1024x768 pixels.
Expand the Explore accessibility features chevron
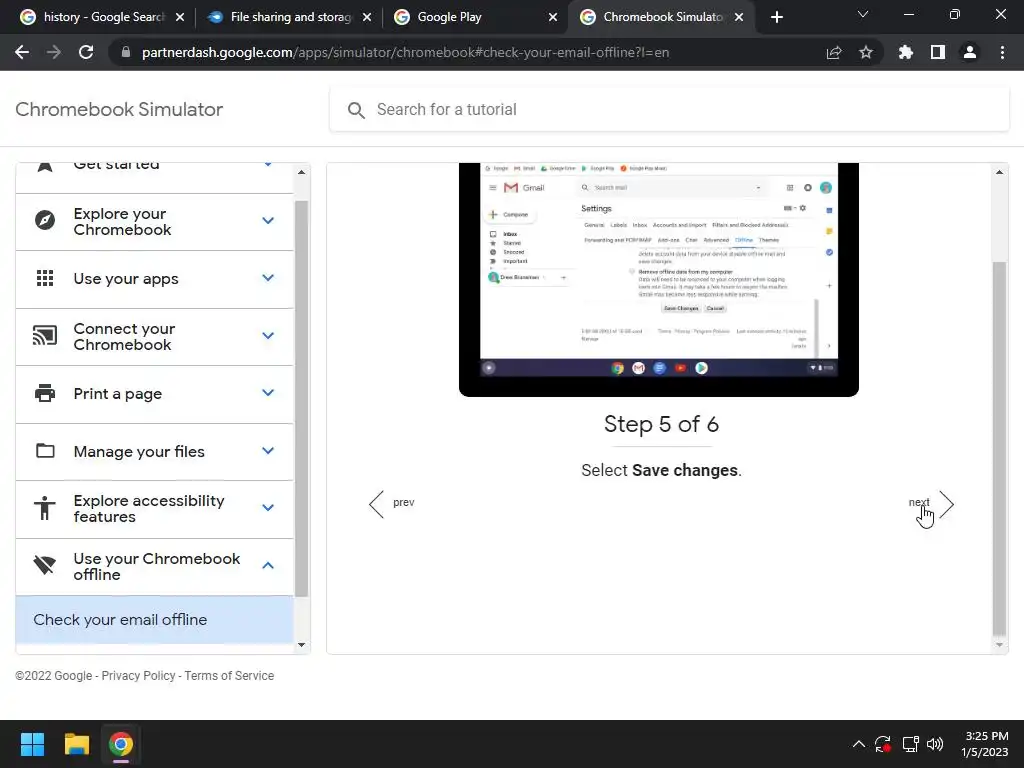click(268, 507)
